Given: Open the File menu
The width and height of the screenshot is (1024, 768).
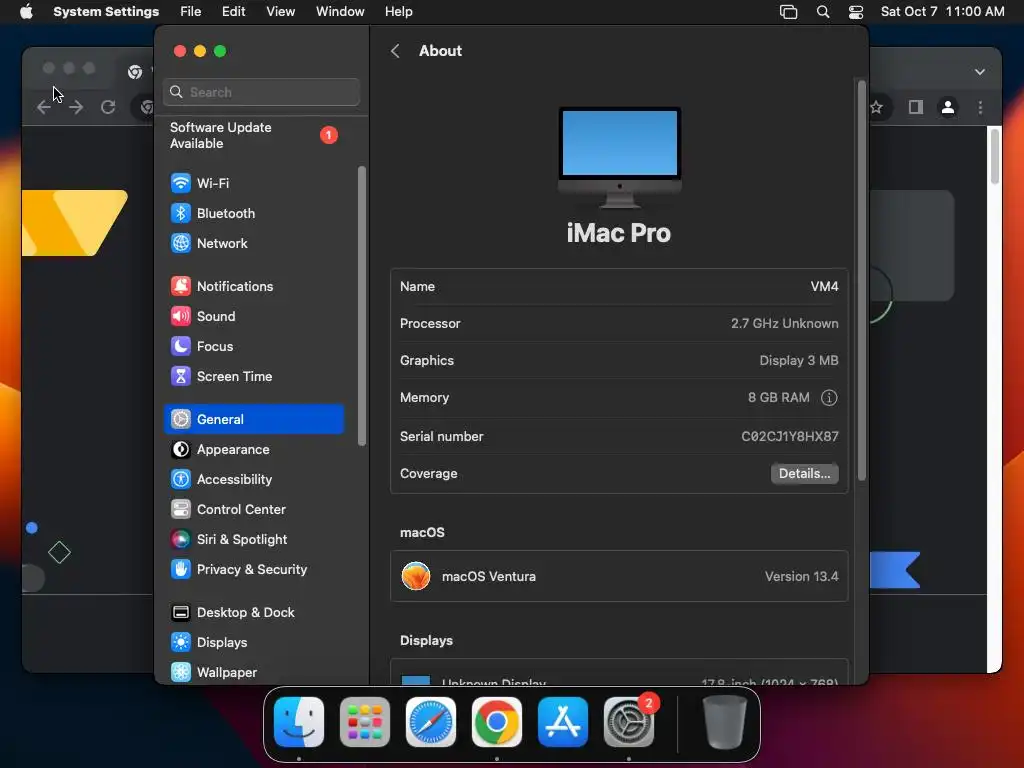Looking at the screenshot, I should point(191,12).
